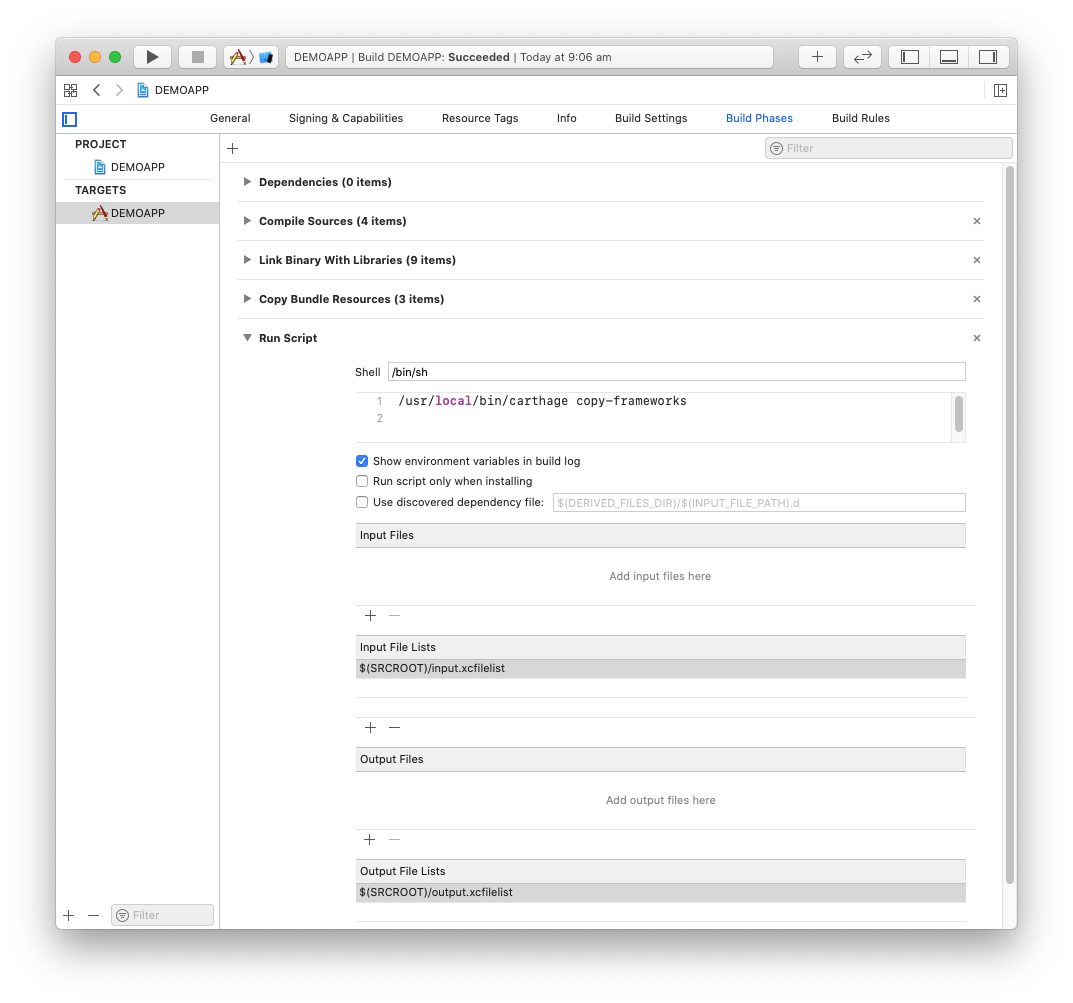
Task: Uncheck Show environment variables in build log
Action: pos(362,461)
